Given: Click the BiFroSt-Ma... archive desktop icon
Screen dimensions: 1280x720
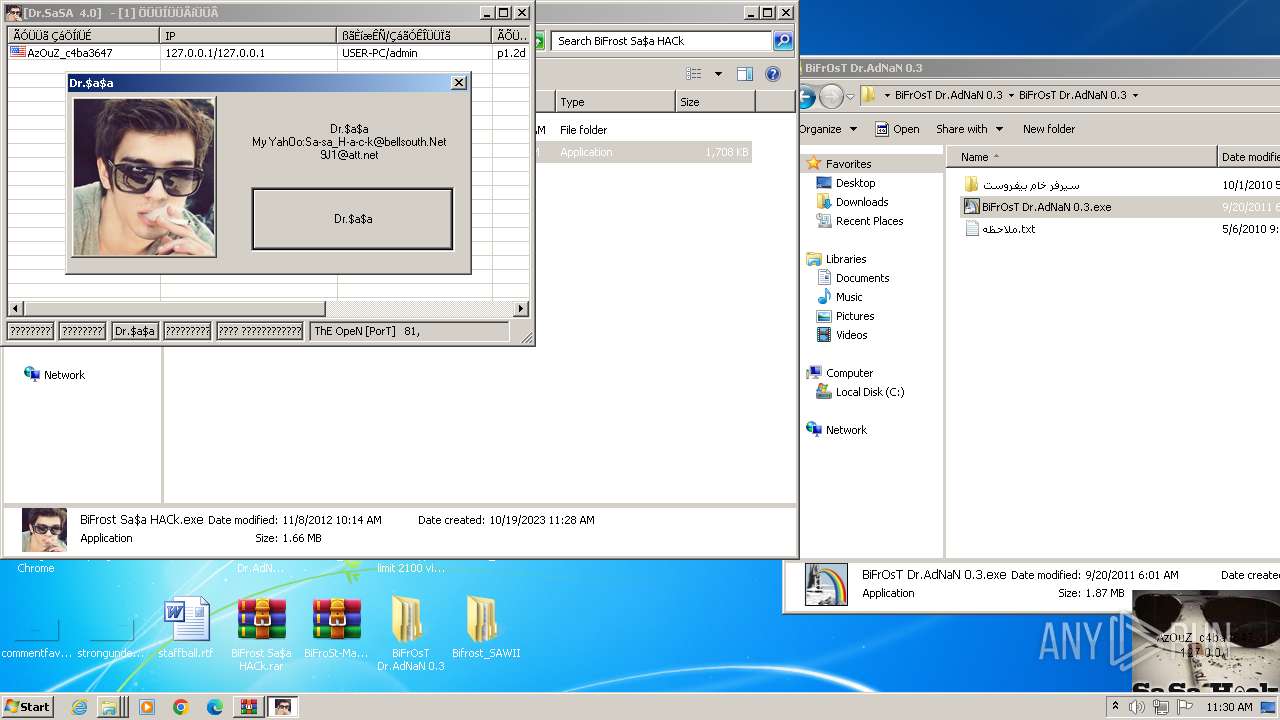Looking at the screenshot, I should pyautogui.click(x=336, y=629).
